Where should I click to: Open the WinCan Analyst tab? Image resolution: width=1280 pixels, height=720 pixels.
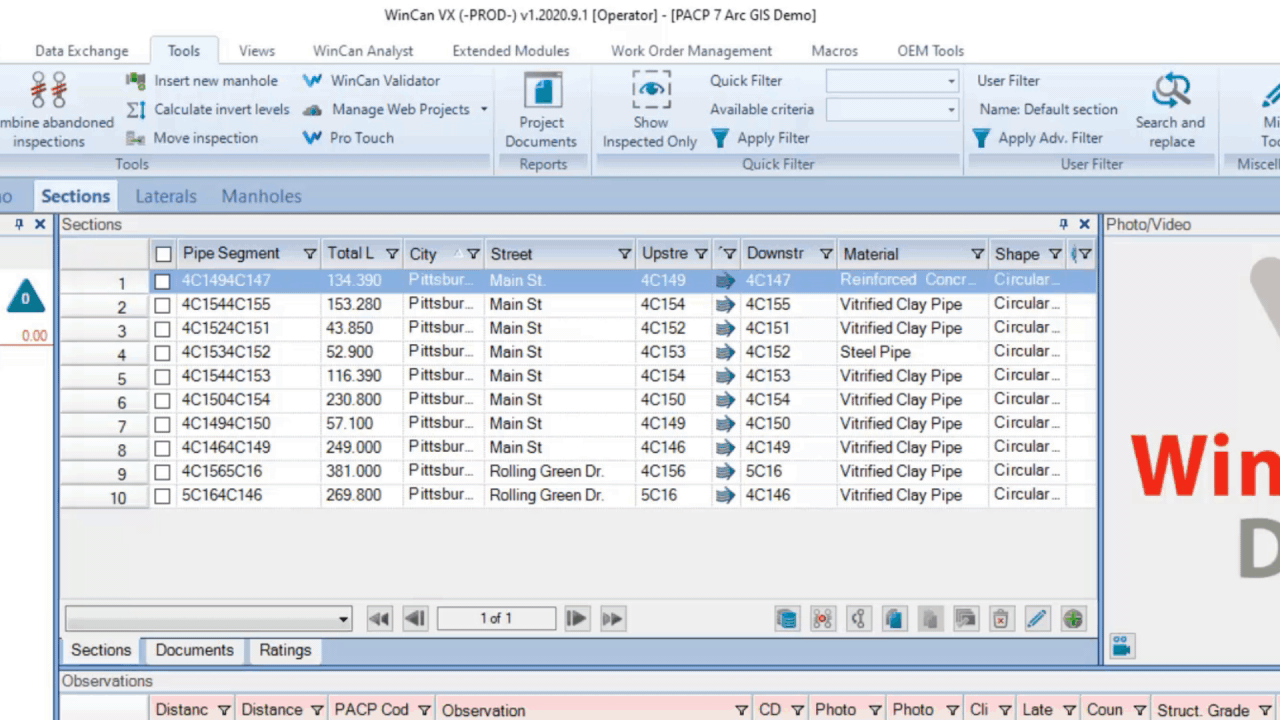tap(363, 51)
